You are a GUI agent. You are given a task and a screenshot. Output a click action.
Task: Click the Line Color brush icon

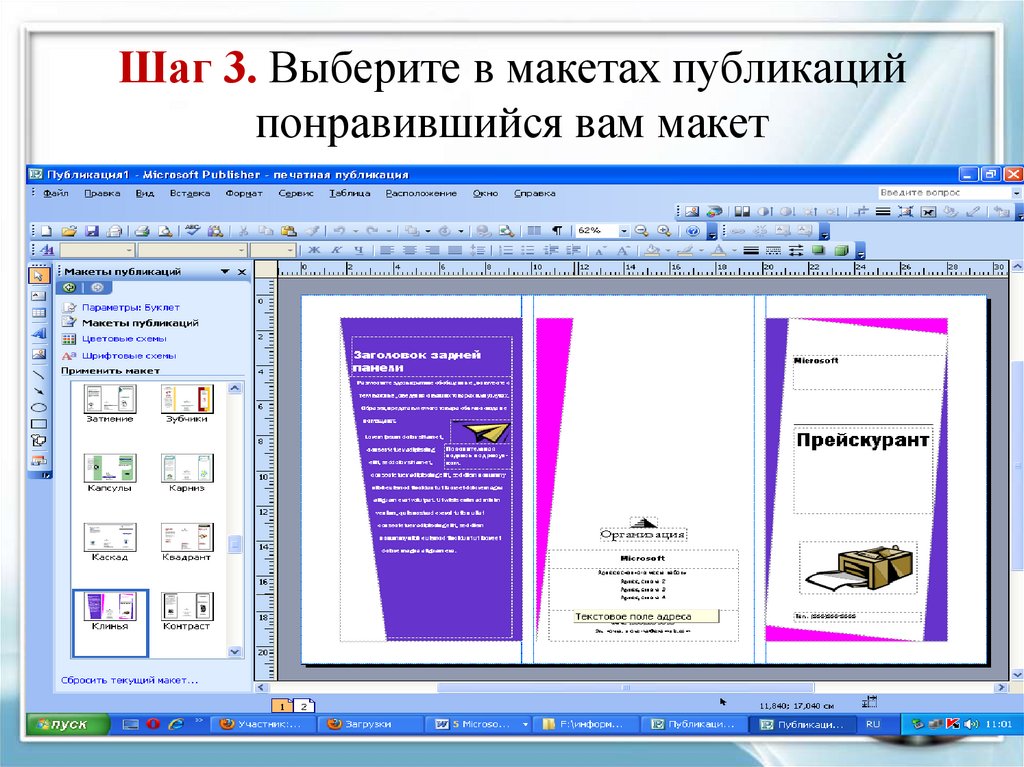coord(686,250)
